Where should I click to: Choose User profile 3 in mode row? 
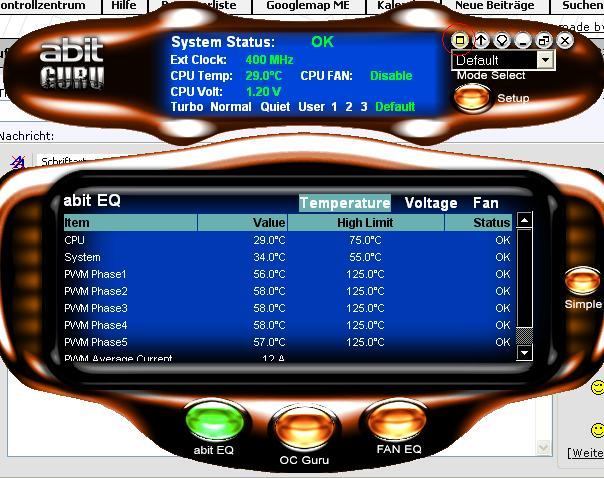364,107
